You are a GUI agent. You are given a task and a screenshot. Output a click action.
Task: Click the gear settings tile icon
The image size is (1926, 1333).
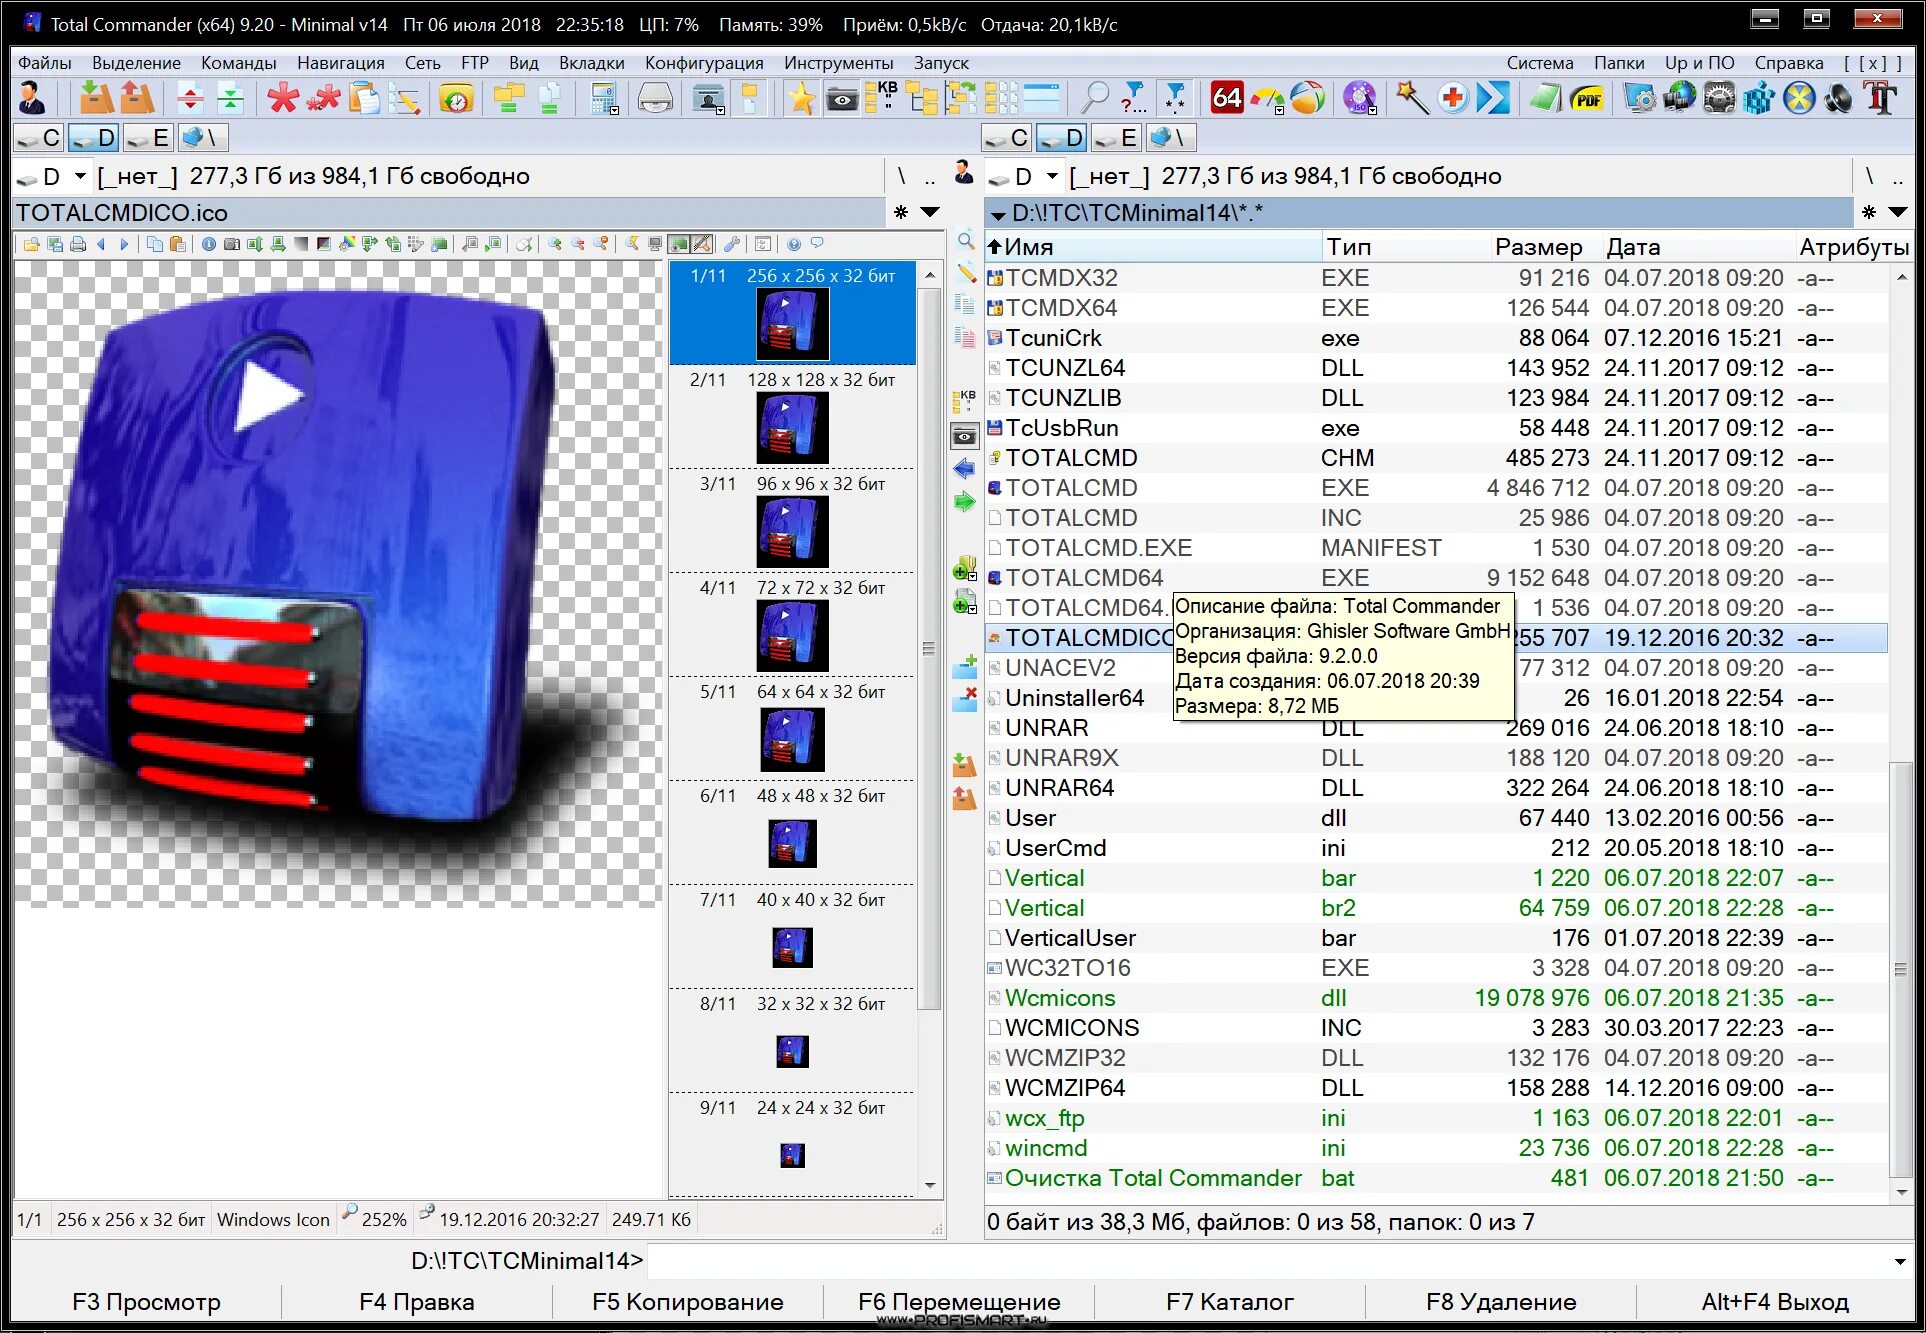1719,98
